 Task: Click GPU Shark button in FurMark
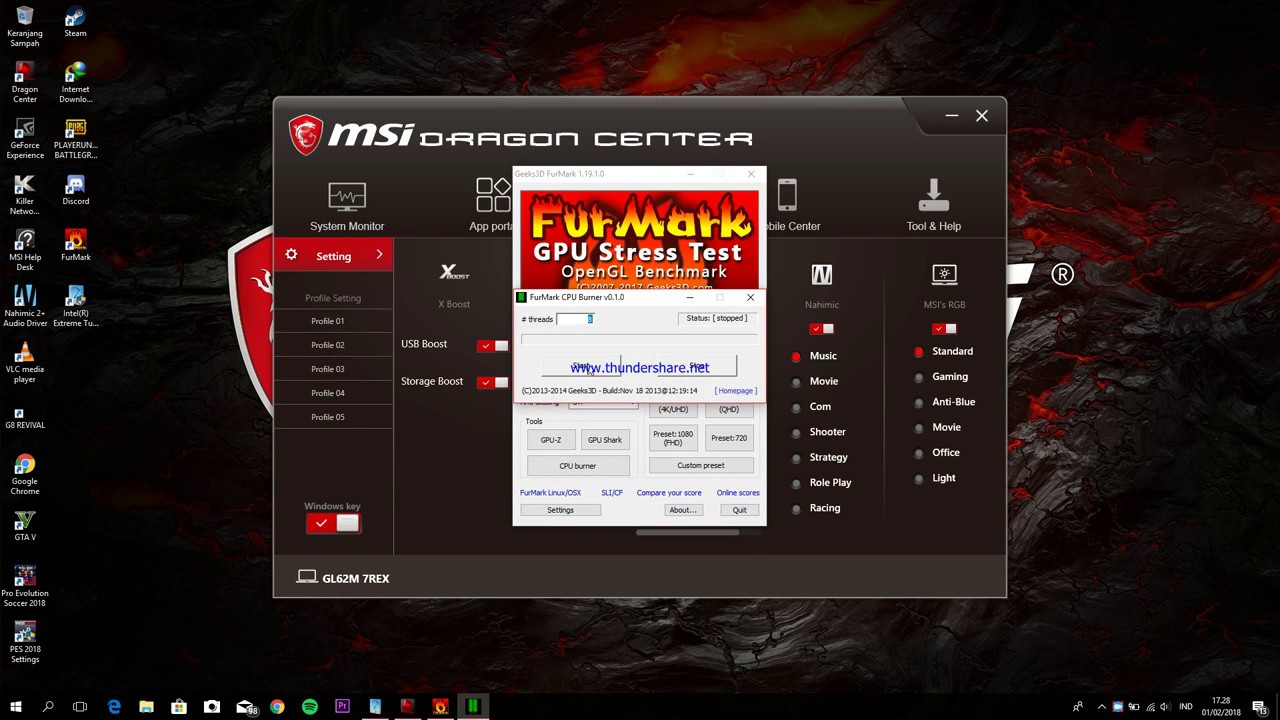click(x=605, y=440)
